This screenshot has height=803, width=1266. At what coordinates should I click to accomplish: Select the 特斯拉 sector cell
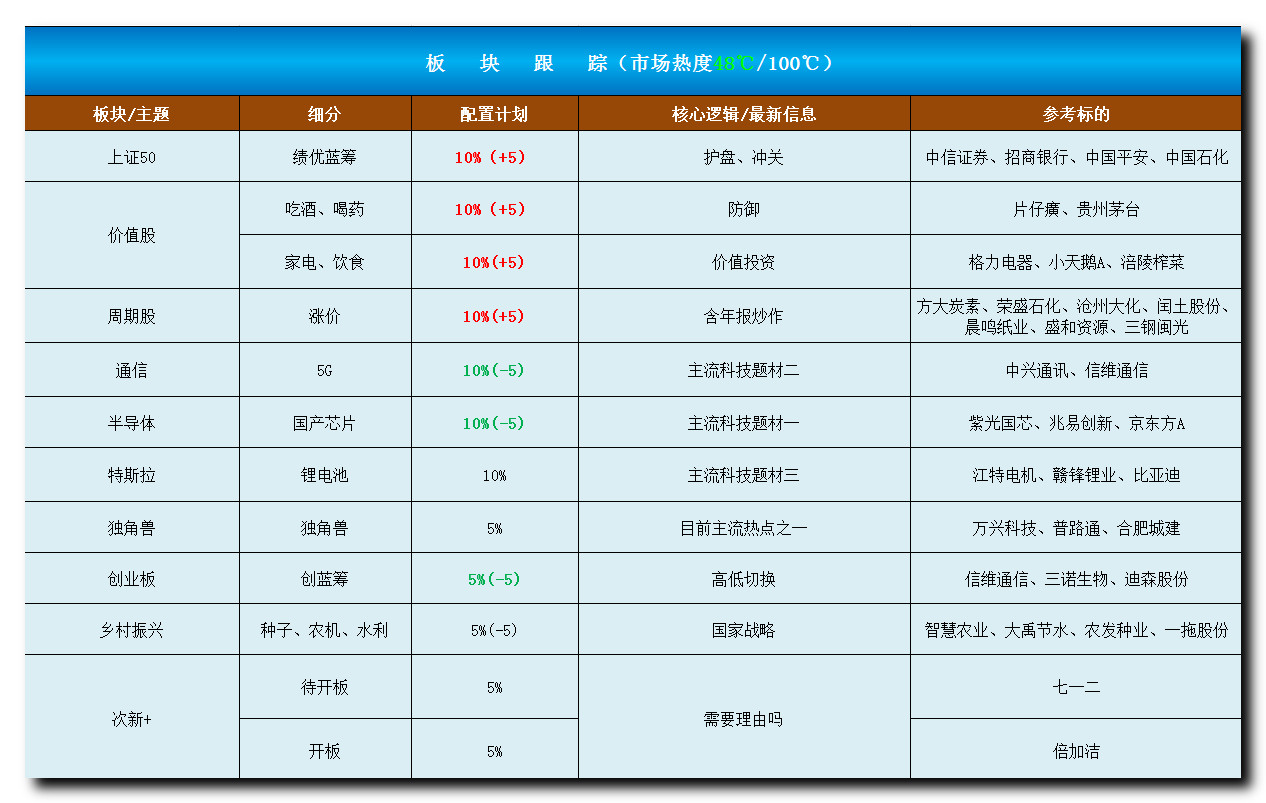132,475
